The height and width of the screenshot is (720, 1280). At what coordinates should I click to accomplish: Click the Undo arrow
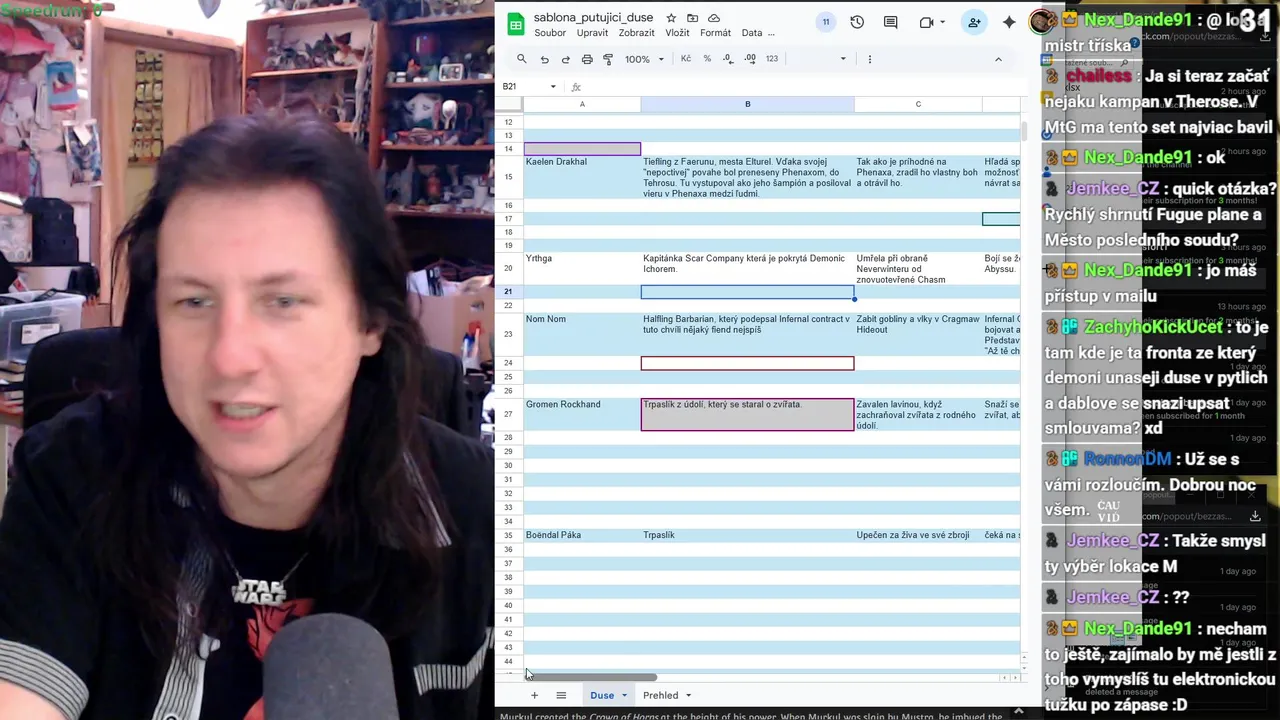point(544,59)
